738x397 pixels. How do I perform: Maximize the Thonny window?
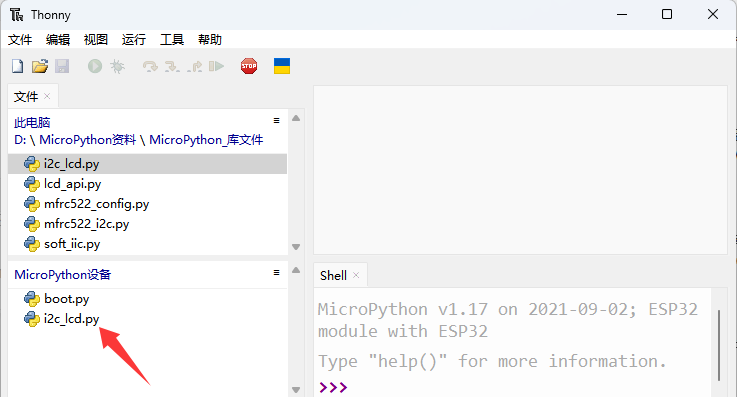click(x=667, y=15)
